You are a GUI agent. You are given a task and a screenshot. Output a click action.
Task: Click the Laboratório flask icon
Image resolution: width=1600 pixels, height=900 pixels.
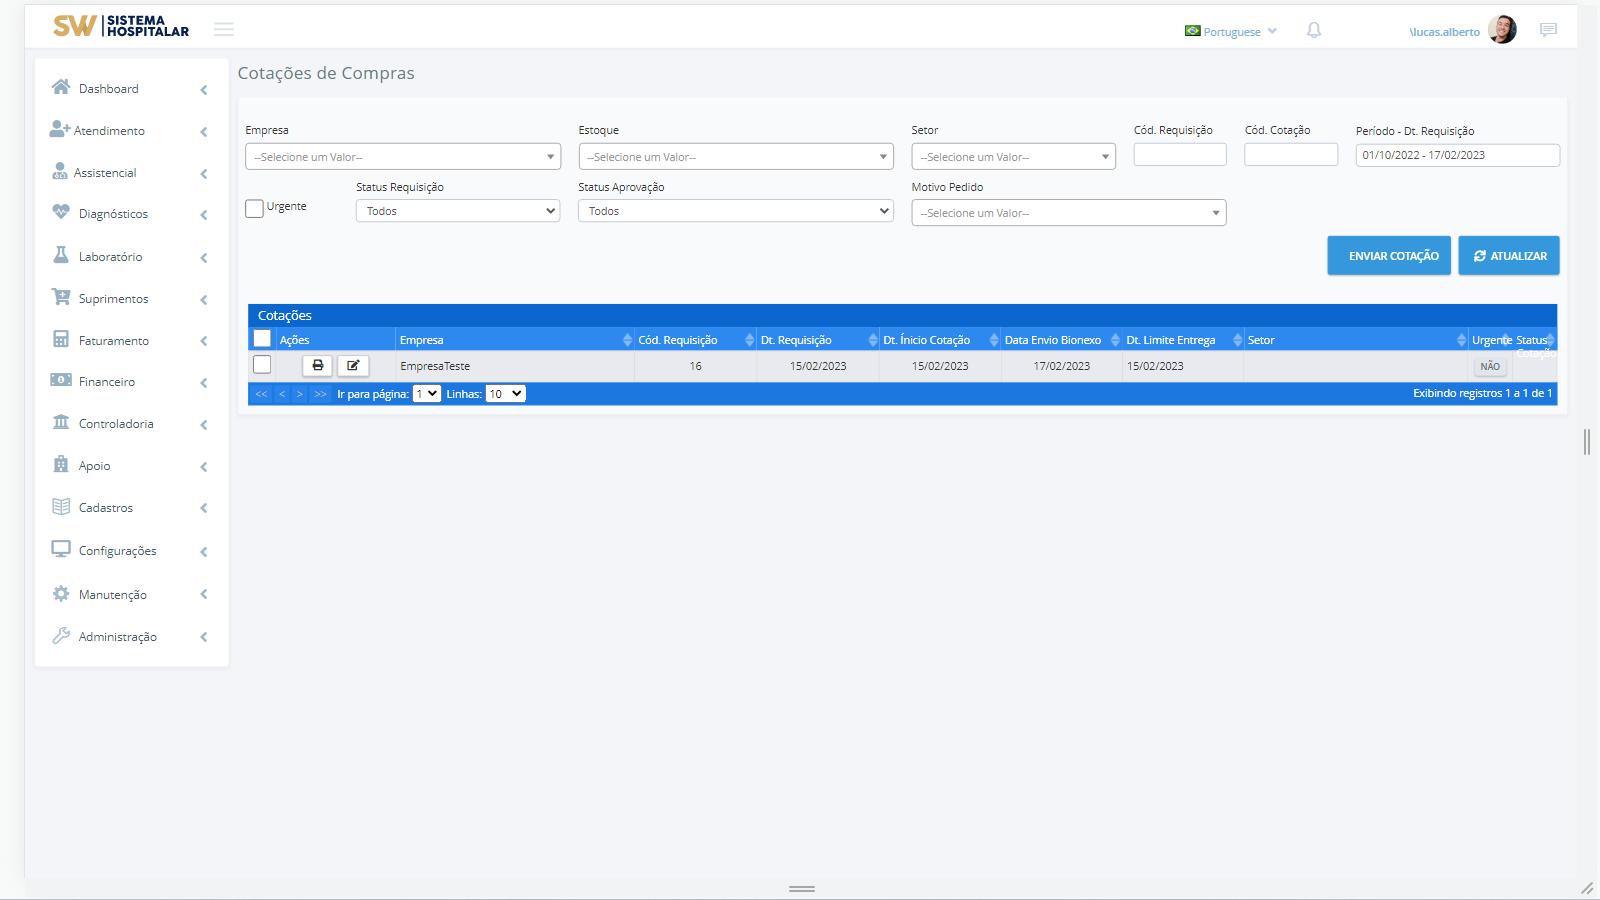61,256
